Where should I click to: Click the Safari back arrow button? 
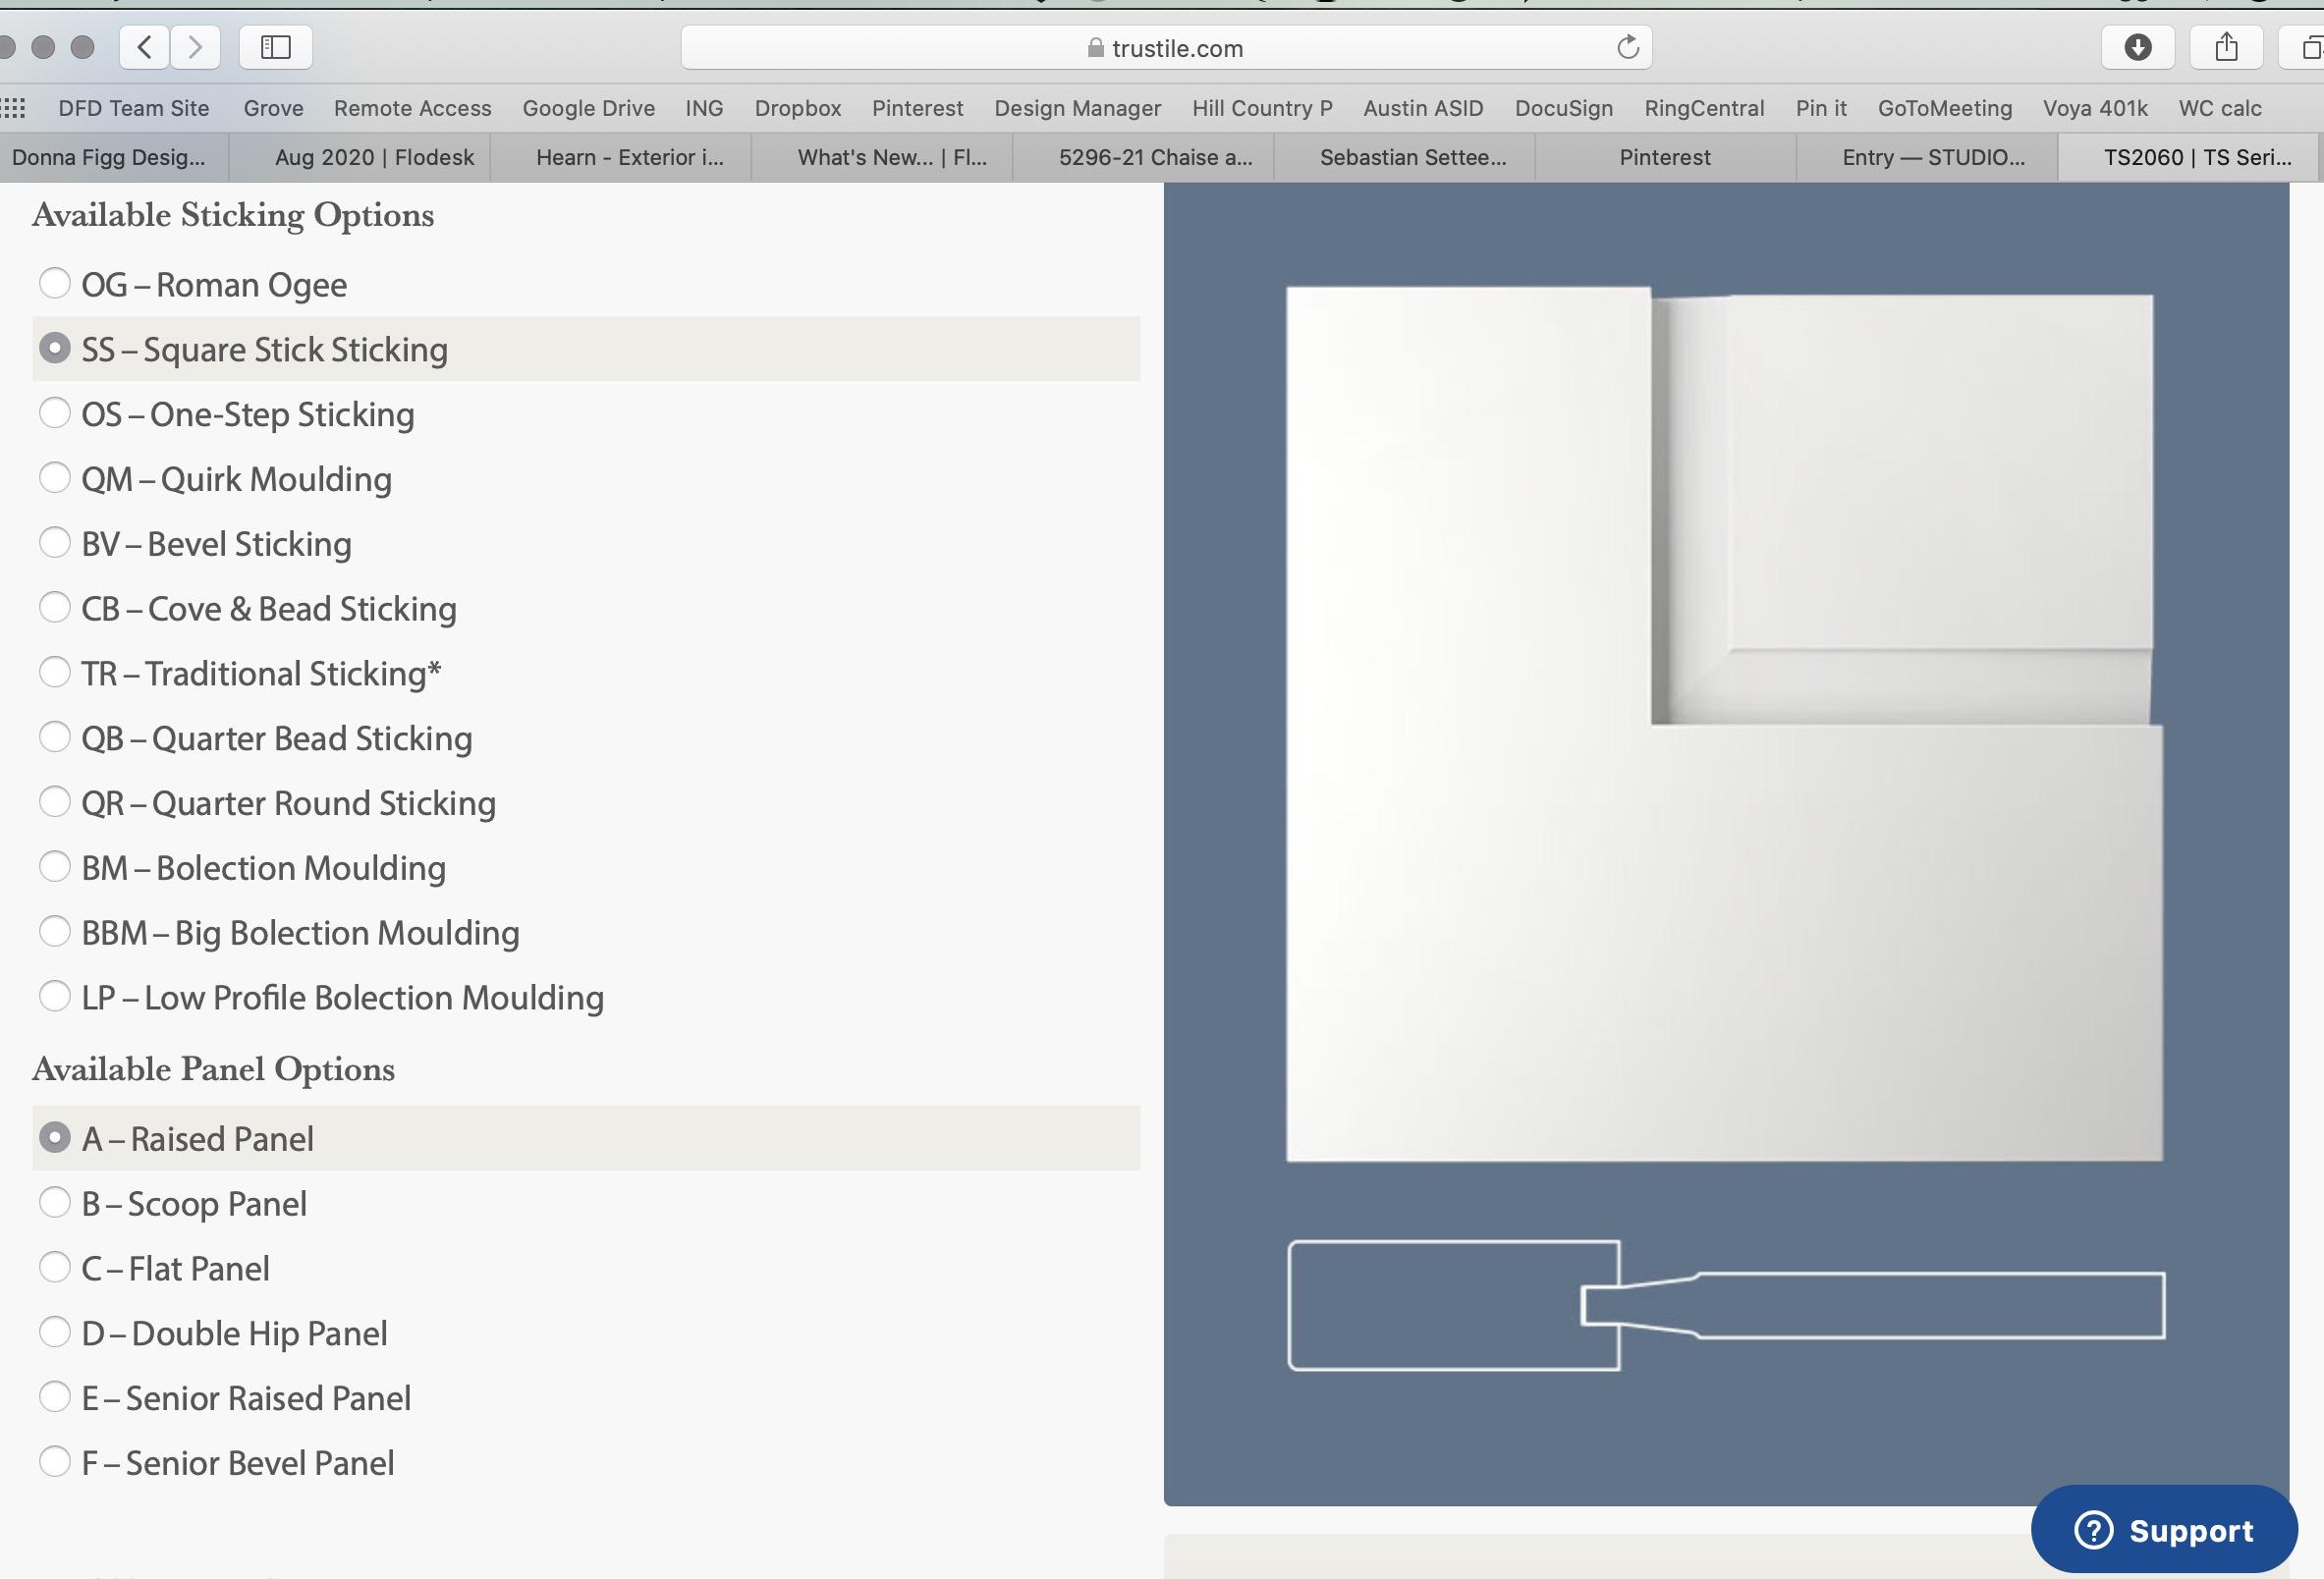pyautogui.click(x=145, y=47)
